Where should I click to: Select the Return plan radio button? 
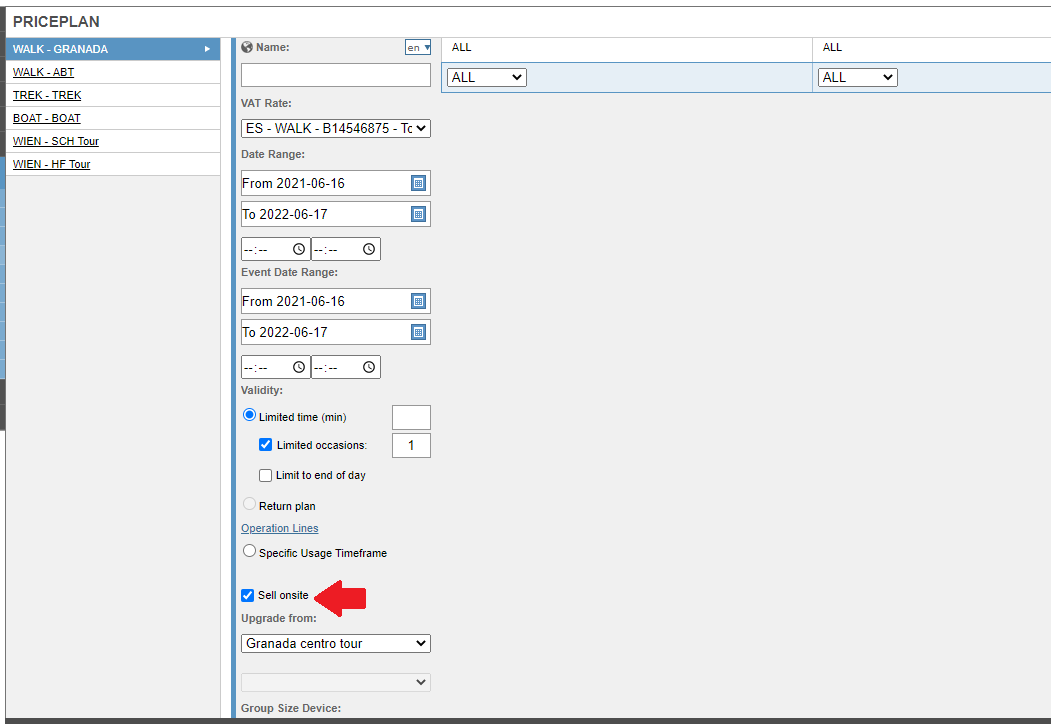(248, 503)
